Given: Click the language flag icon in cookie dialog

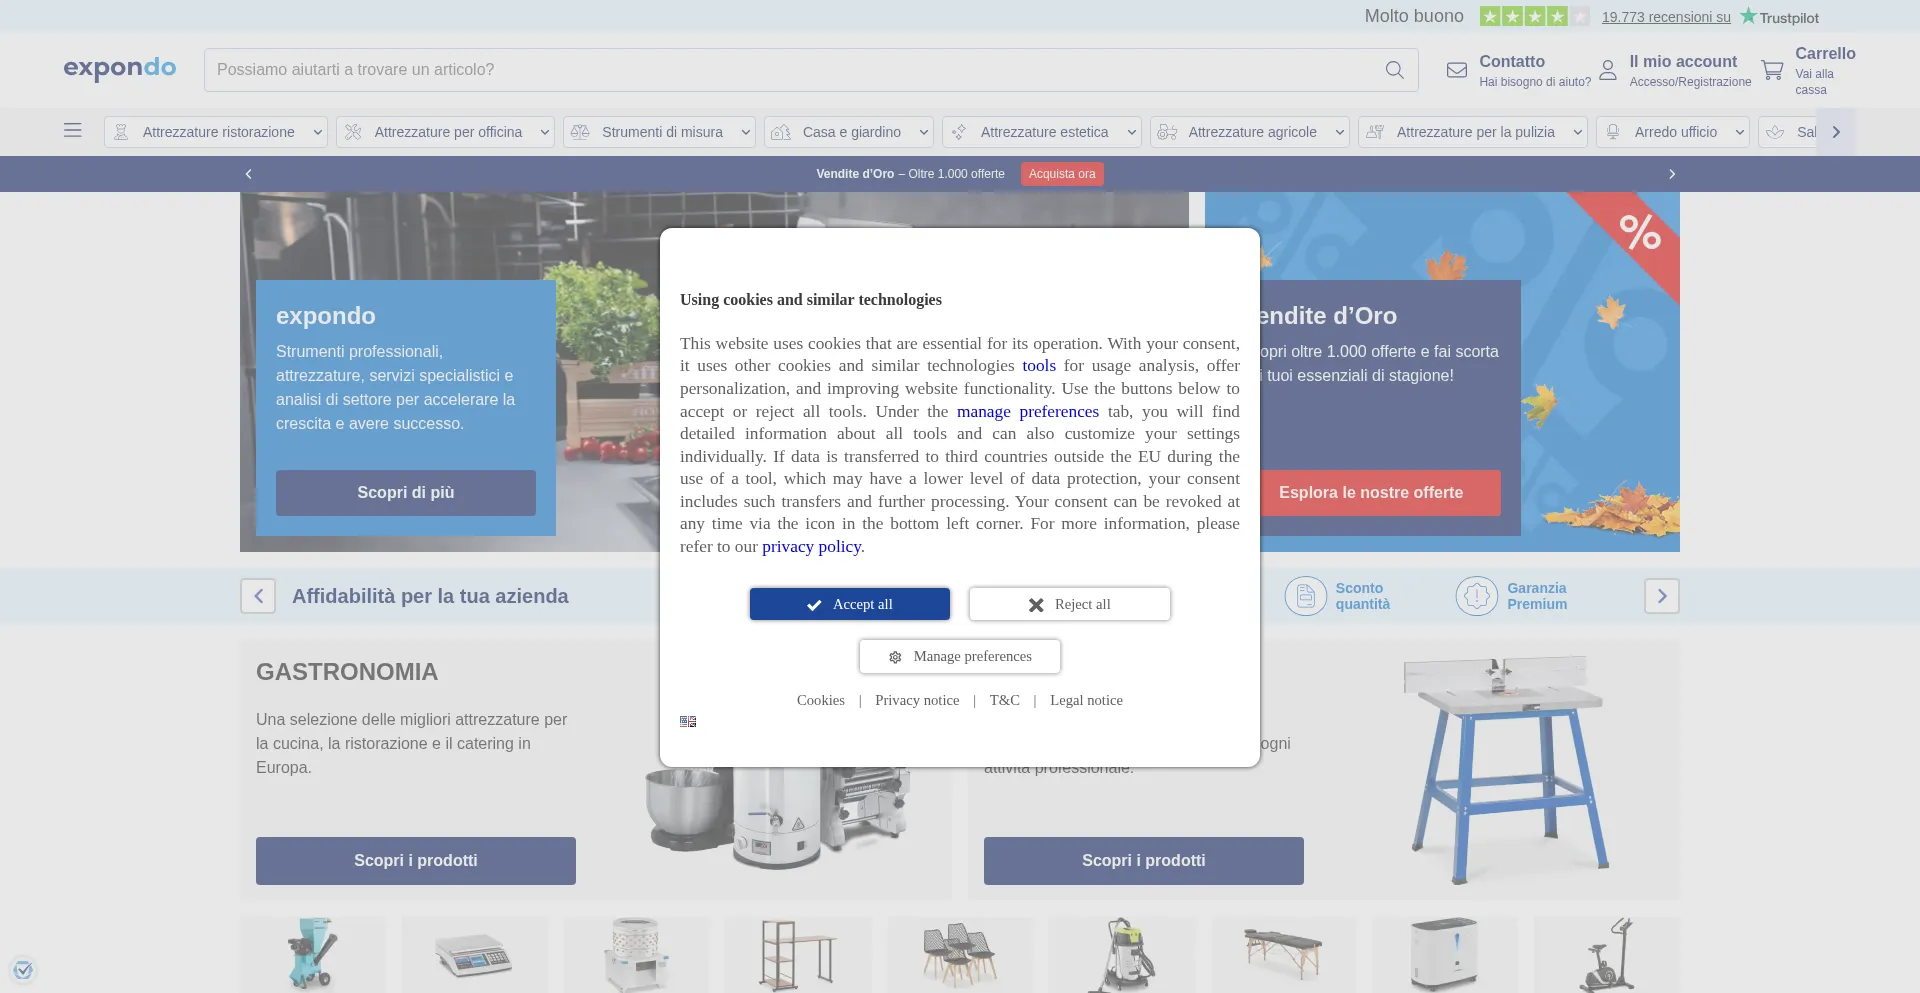Looking at the screenshot, I should click(688, 721).
